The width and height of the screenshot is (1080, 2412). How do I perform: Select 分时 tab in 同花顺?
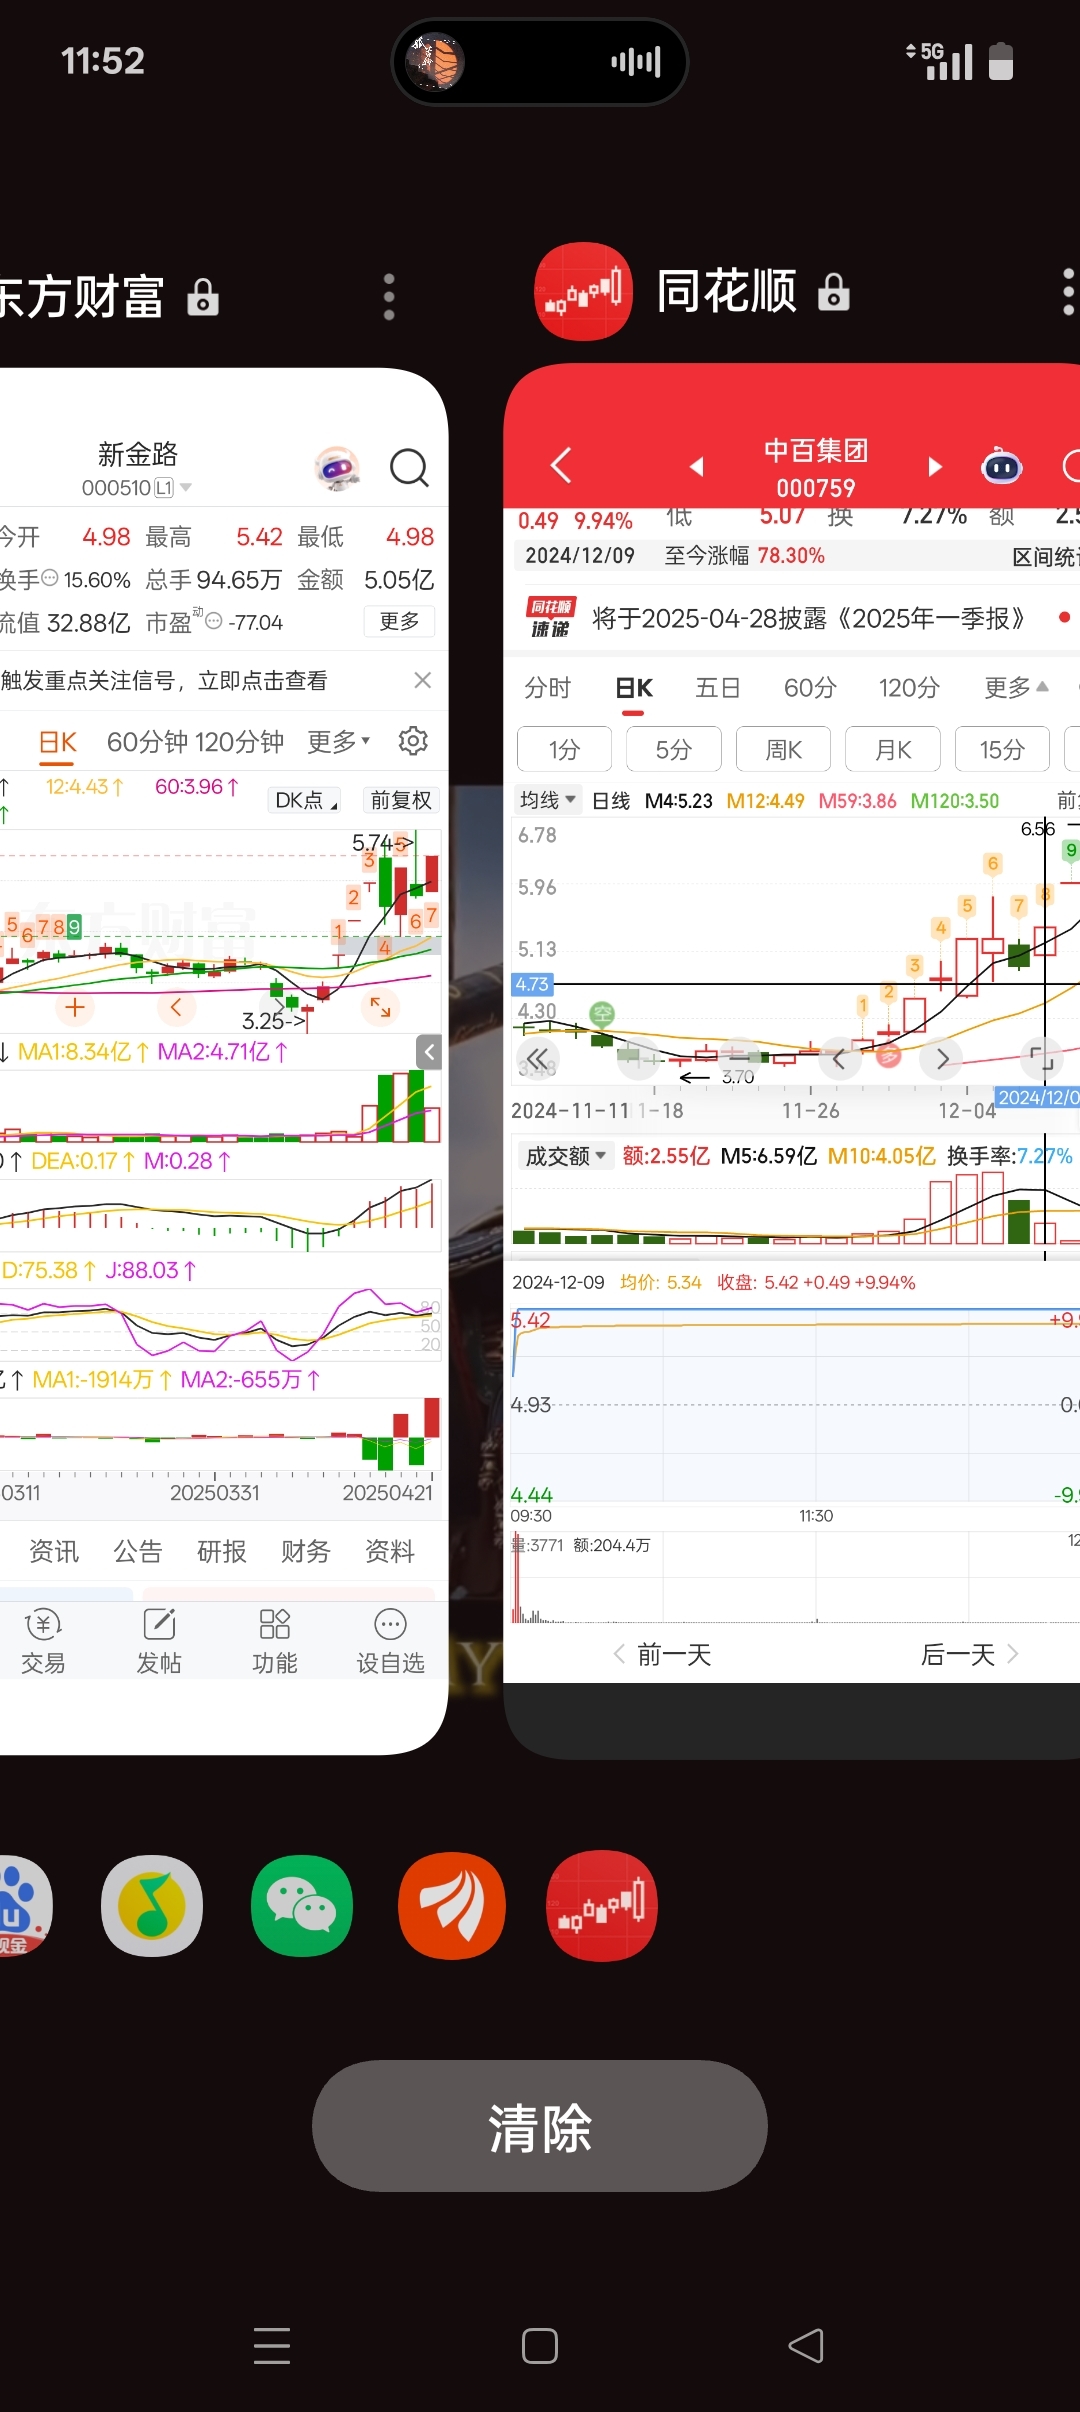point(548,688)
